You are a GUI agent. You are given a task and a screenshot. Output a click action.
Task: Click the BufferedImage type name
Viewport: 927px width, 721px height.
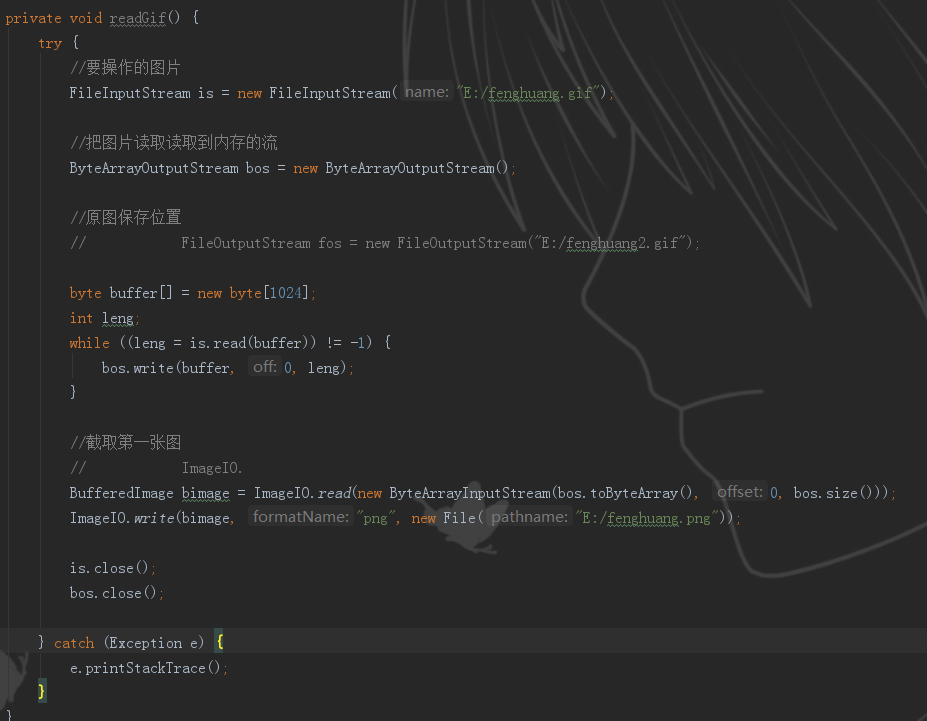point(121,493)
